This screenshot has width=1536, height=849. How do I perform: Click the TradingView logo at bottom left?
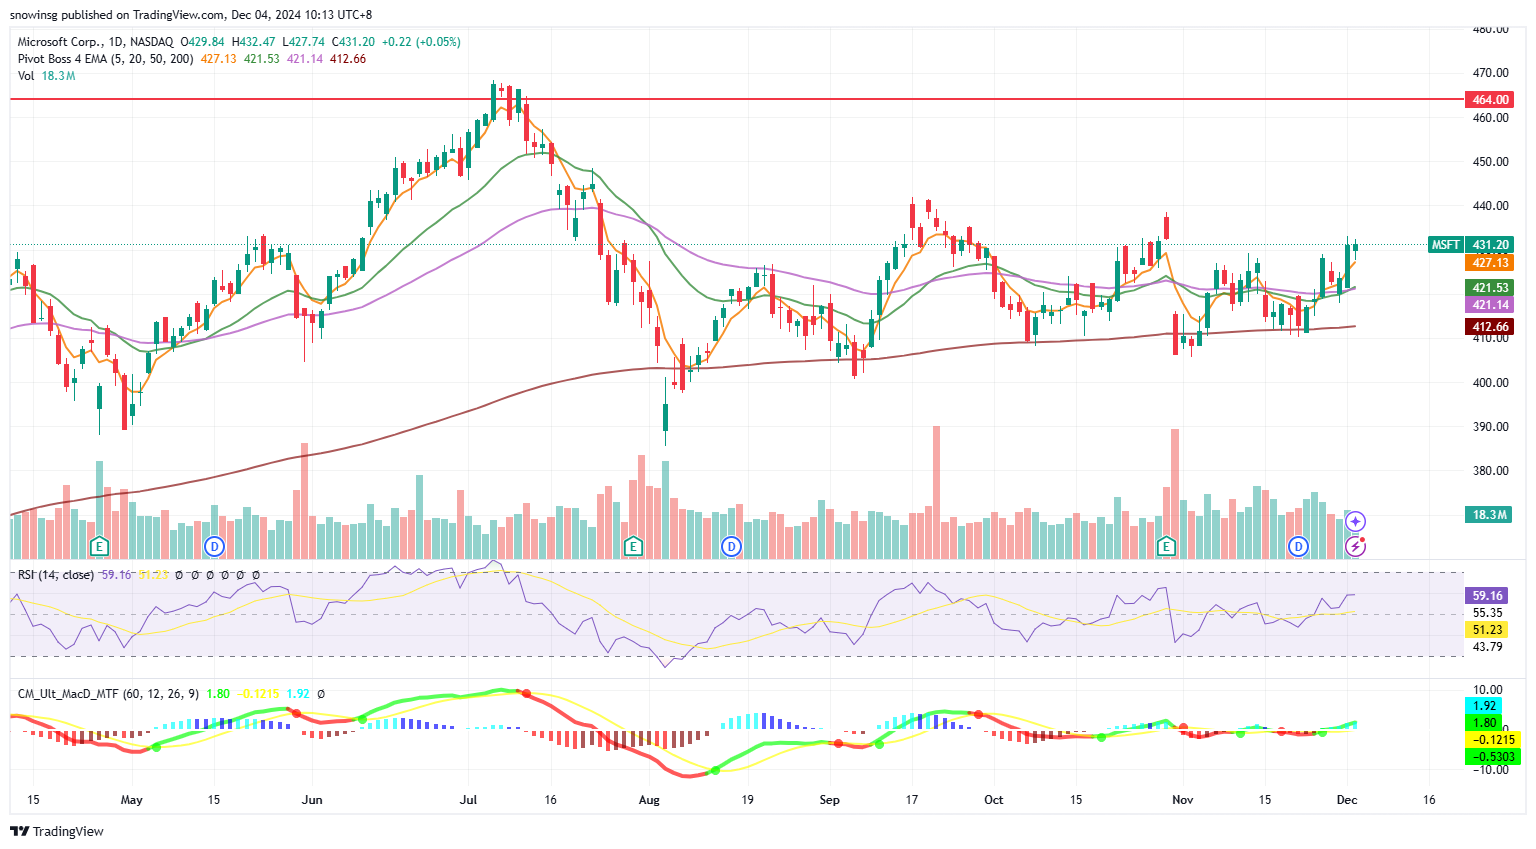(57, 831)
